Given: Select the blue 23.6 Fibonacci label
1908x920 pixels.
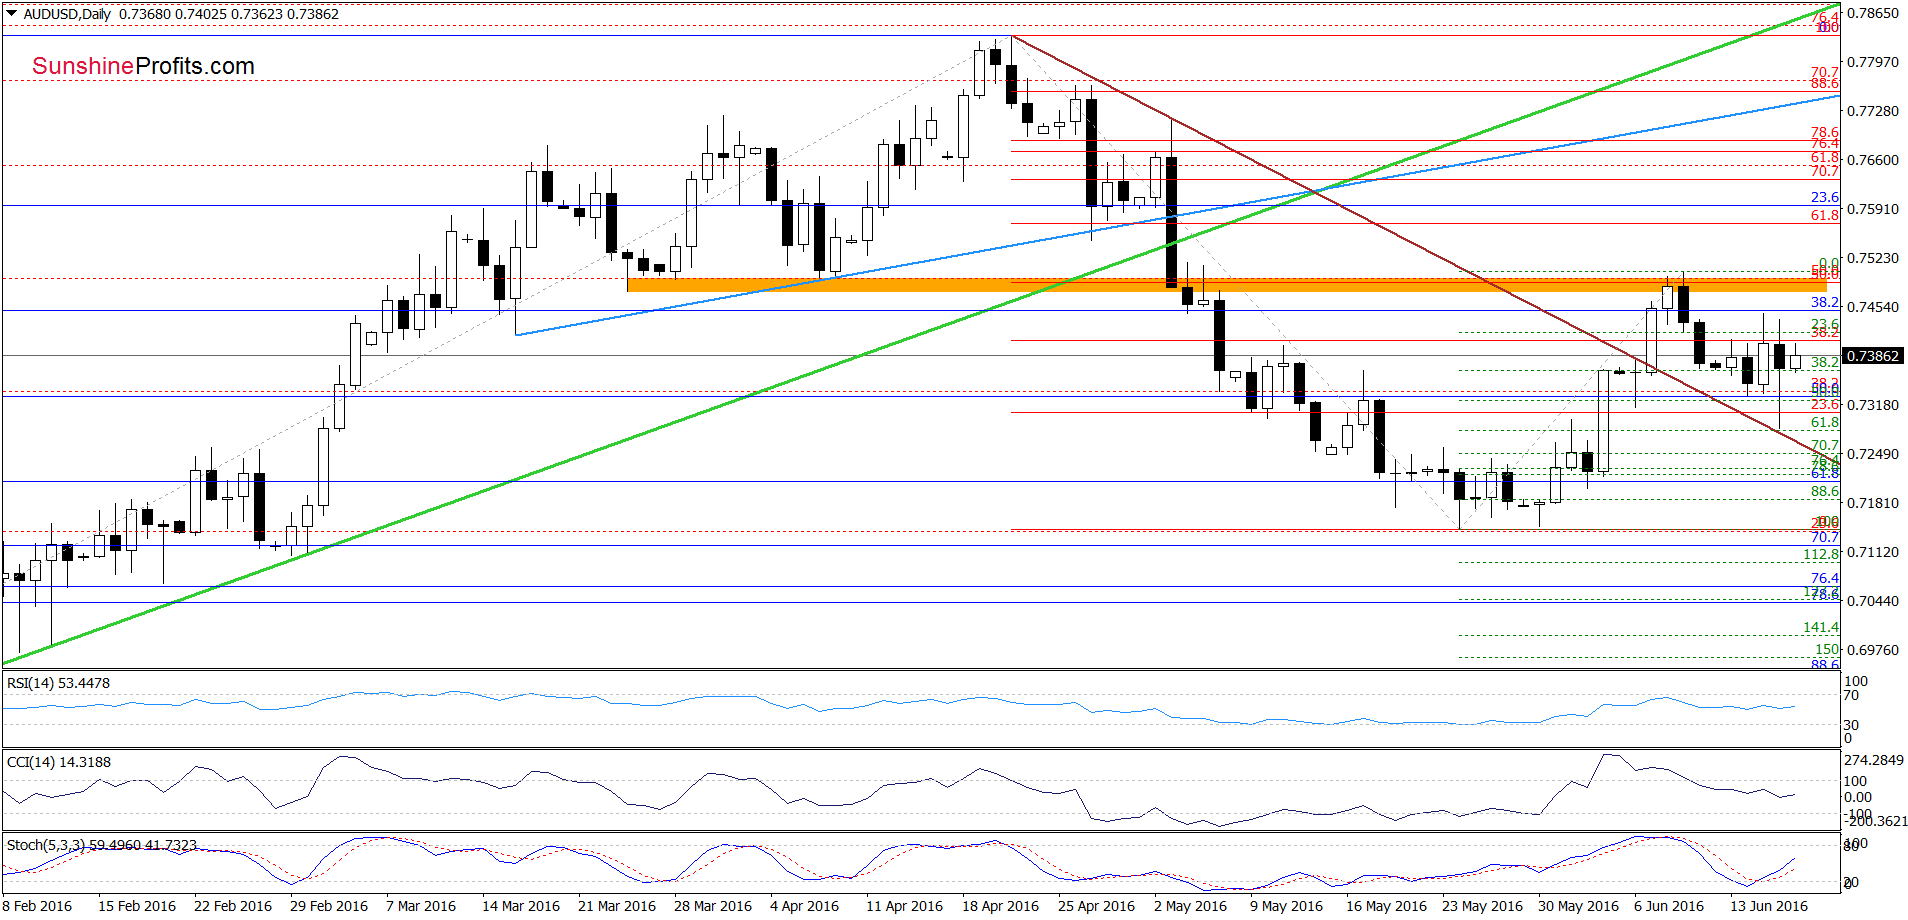Looking at the screenshot, I should pos(1825,197).
